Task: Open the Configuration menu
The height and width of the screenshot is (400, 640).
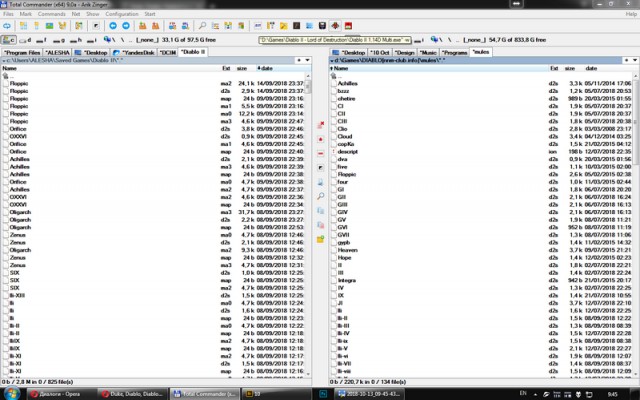Action: coord(122,14)
